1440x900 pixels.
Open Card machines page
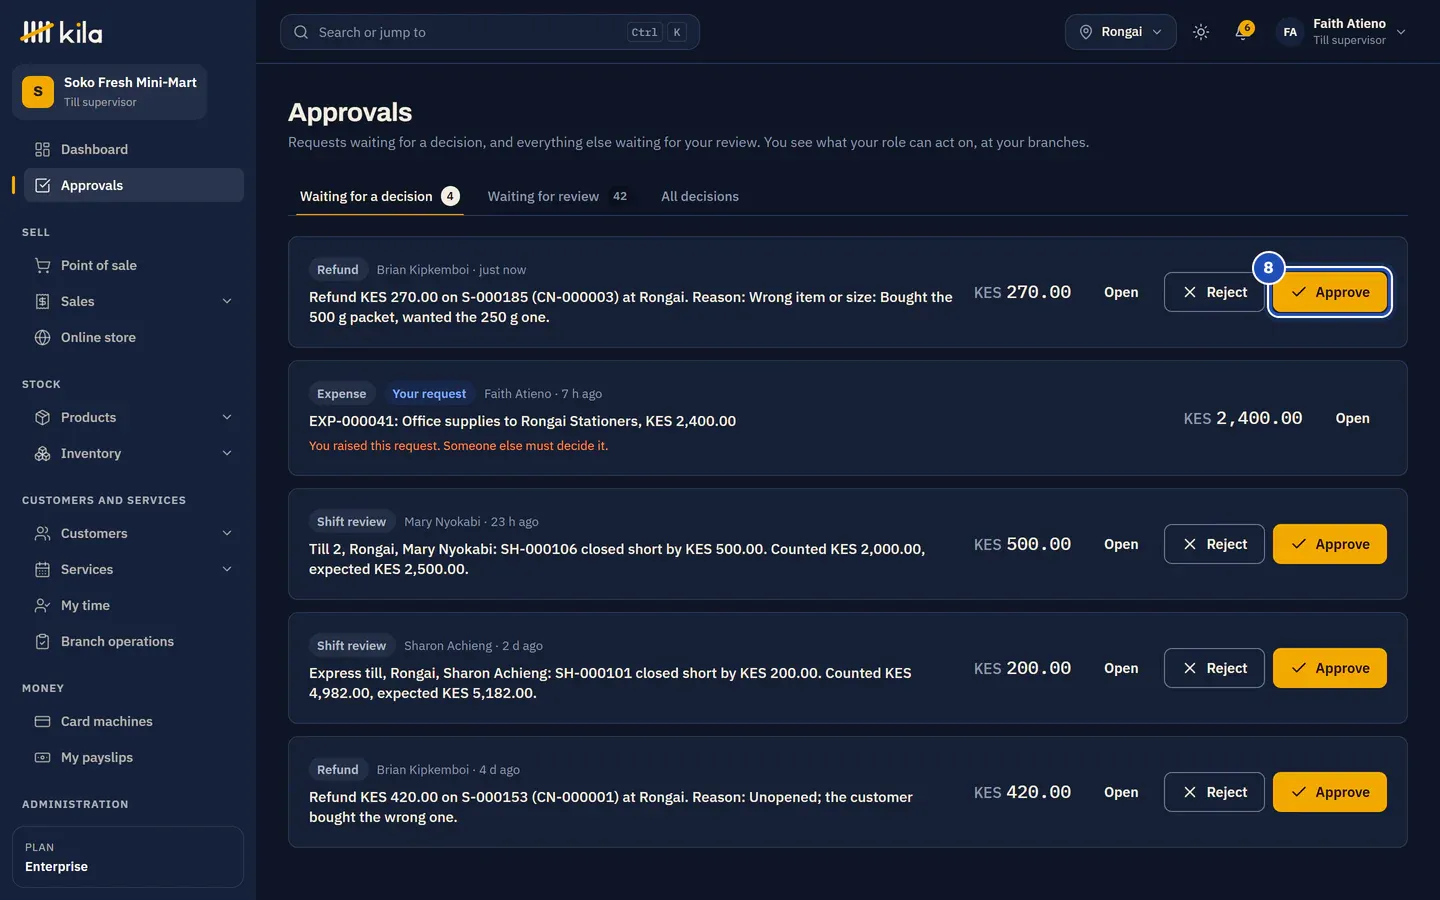point(128,721)
